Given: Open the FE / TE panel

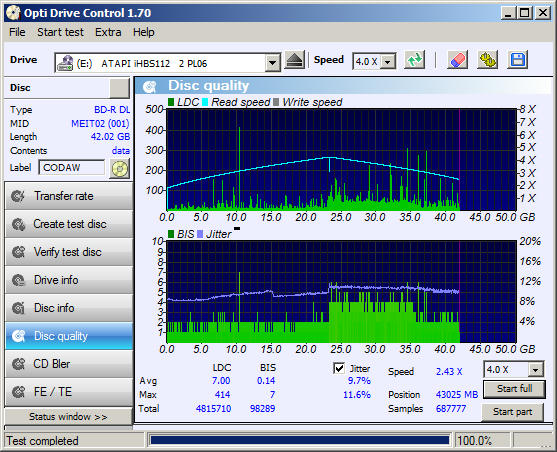Looking at the screenshot, I should (69, 392).
